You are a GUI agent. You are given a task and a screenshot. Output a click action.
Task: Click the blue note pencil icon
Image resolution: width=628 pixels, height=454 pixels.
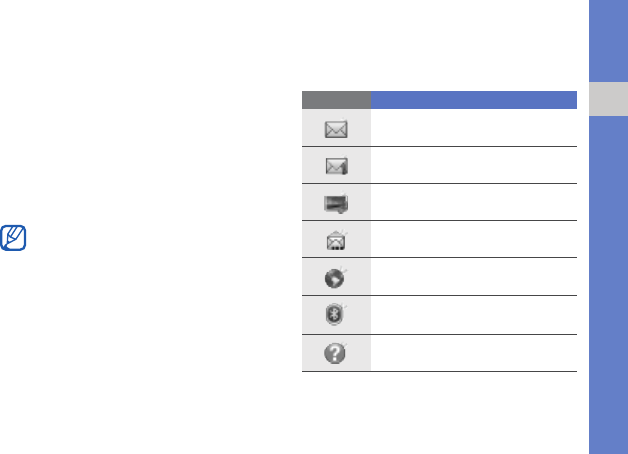[13, 238]
